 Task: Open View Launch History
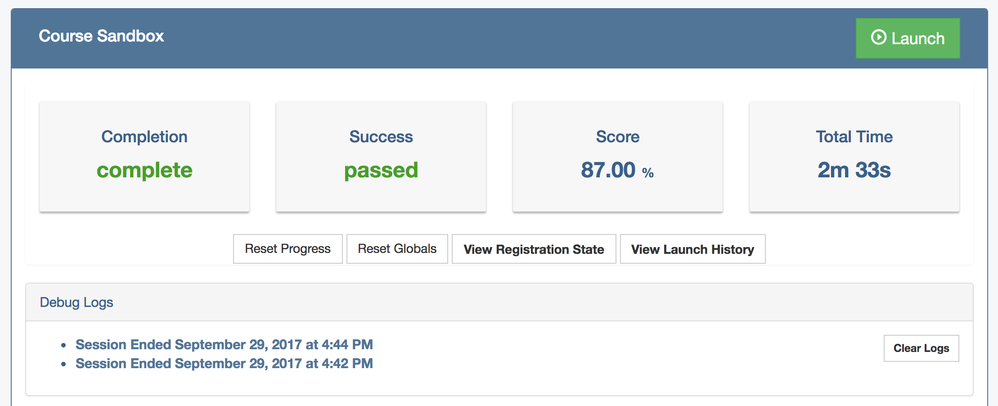(x=693, y=249)
